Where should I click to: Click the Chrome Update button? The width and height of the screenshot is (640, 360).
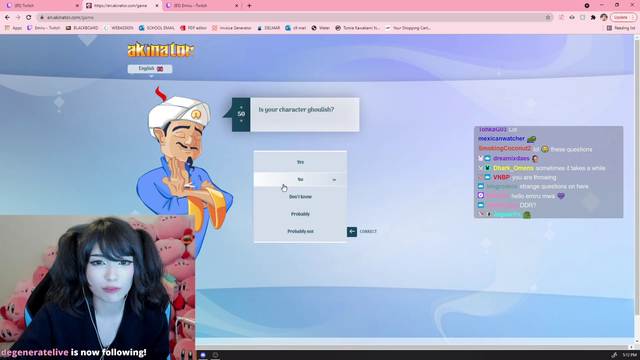[623, 17]
